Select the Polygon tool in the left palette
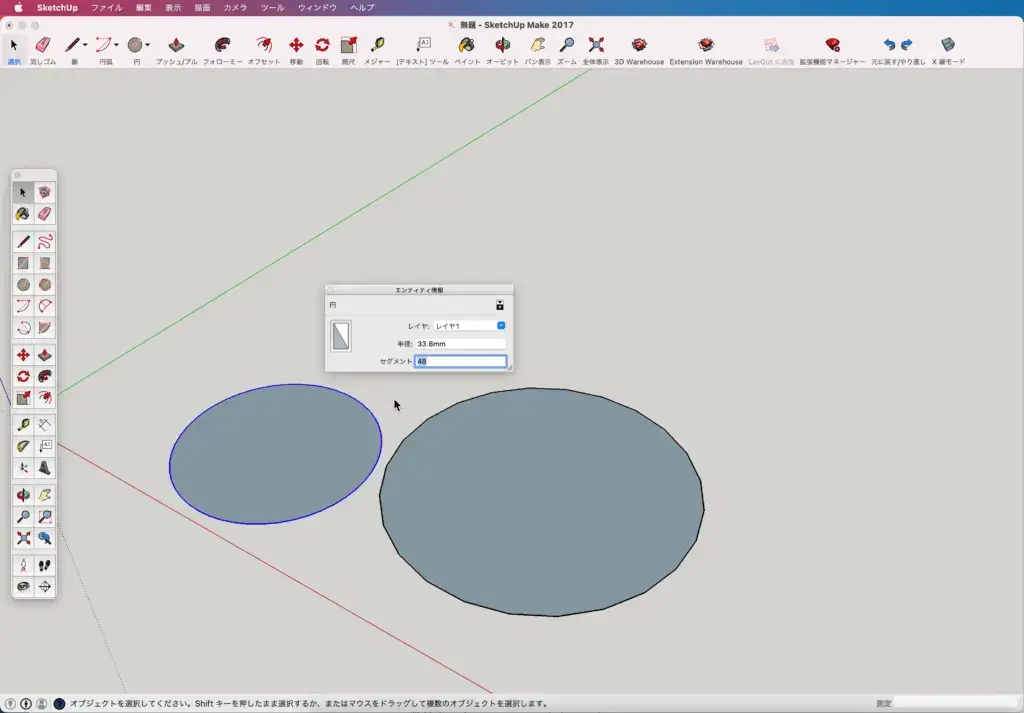 [x=44, y=285]
